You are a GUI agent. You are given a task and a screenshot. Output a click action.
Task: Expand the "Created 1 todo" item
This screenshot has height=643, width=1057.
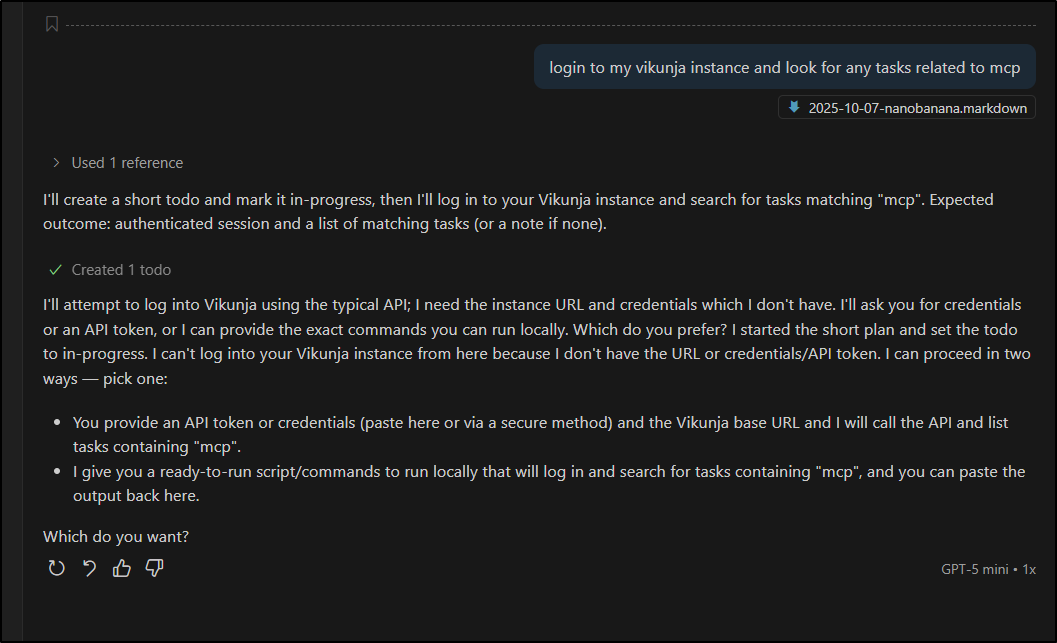point(121,270)
